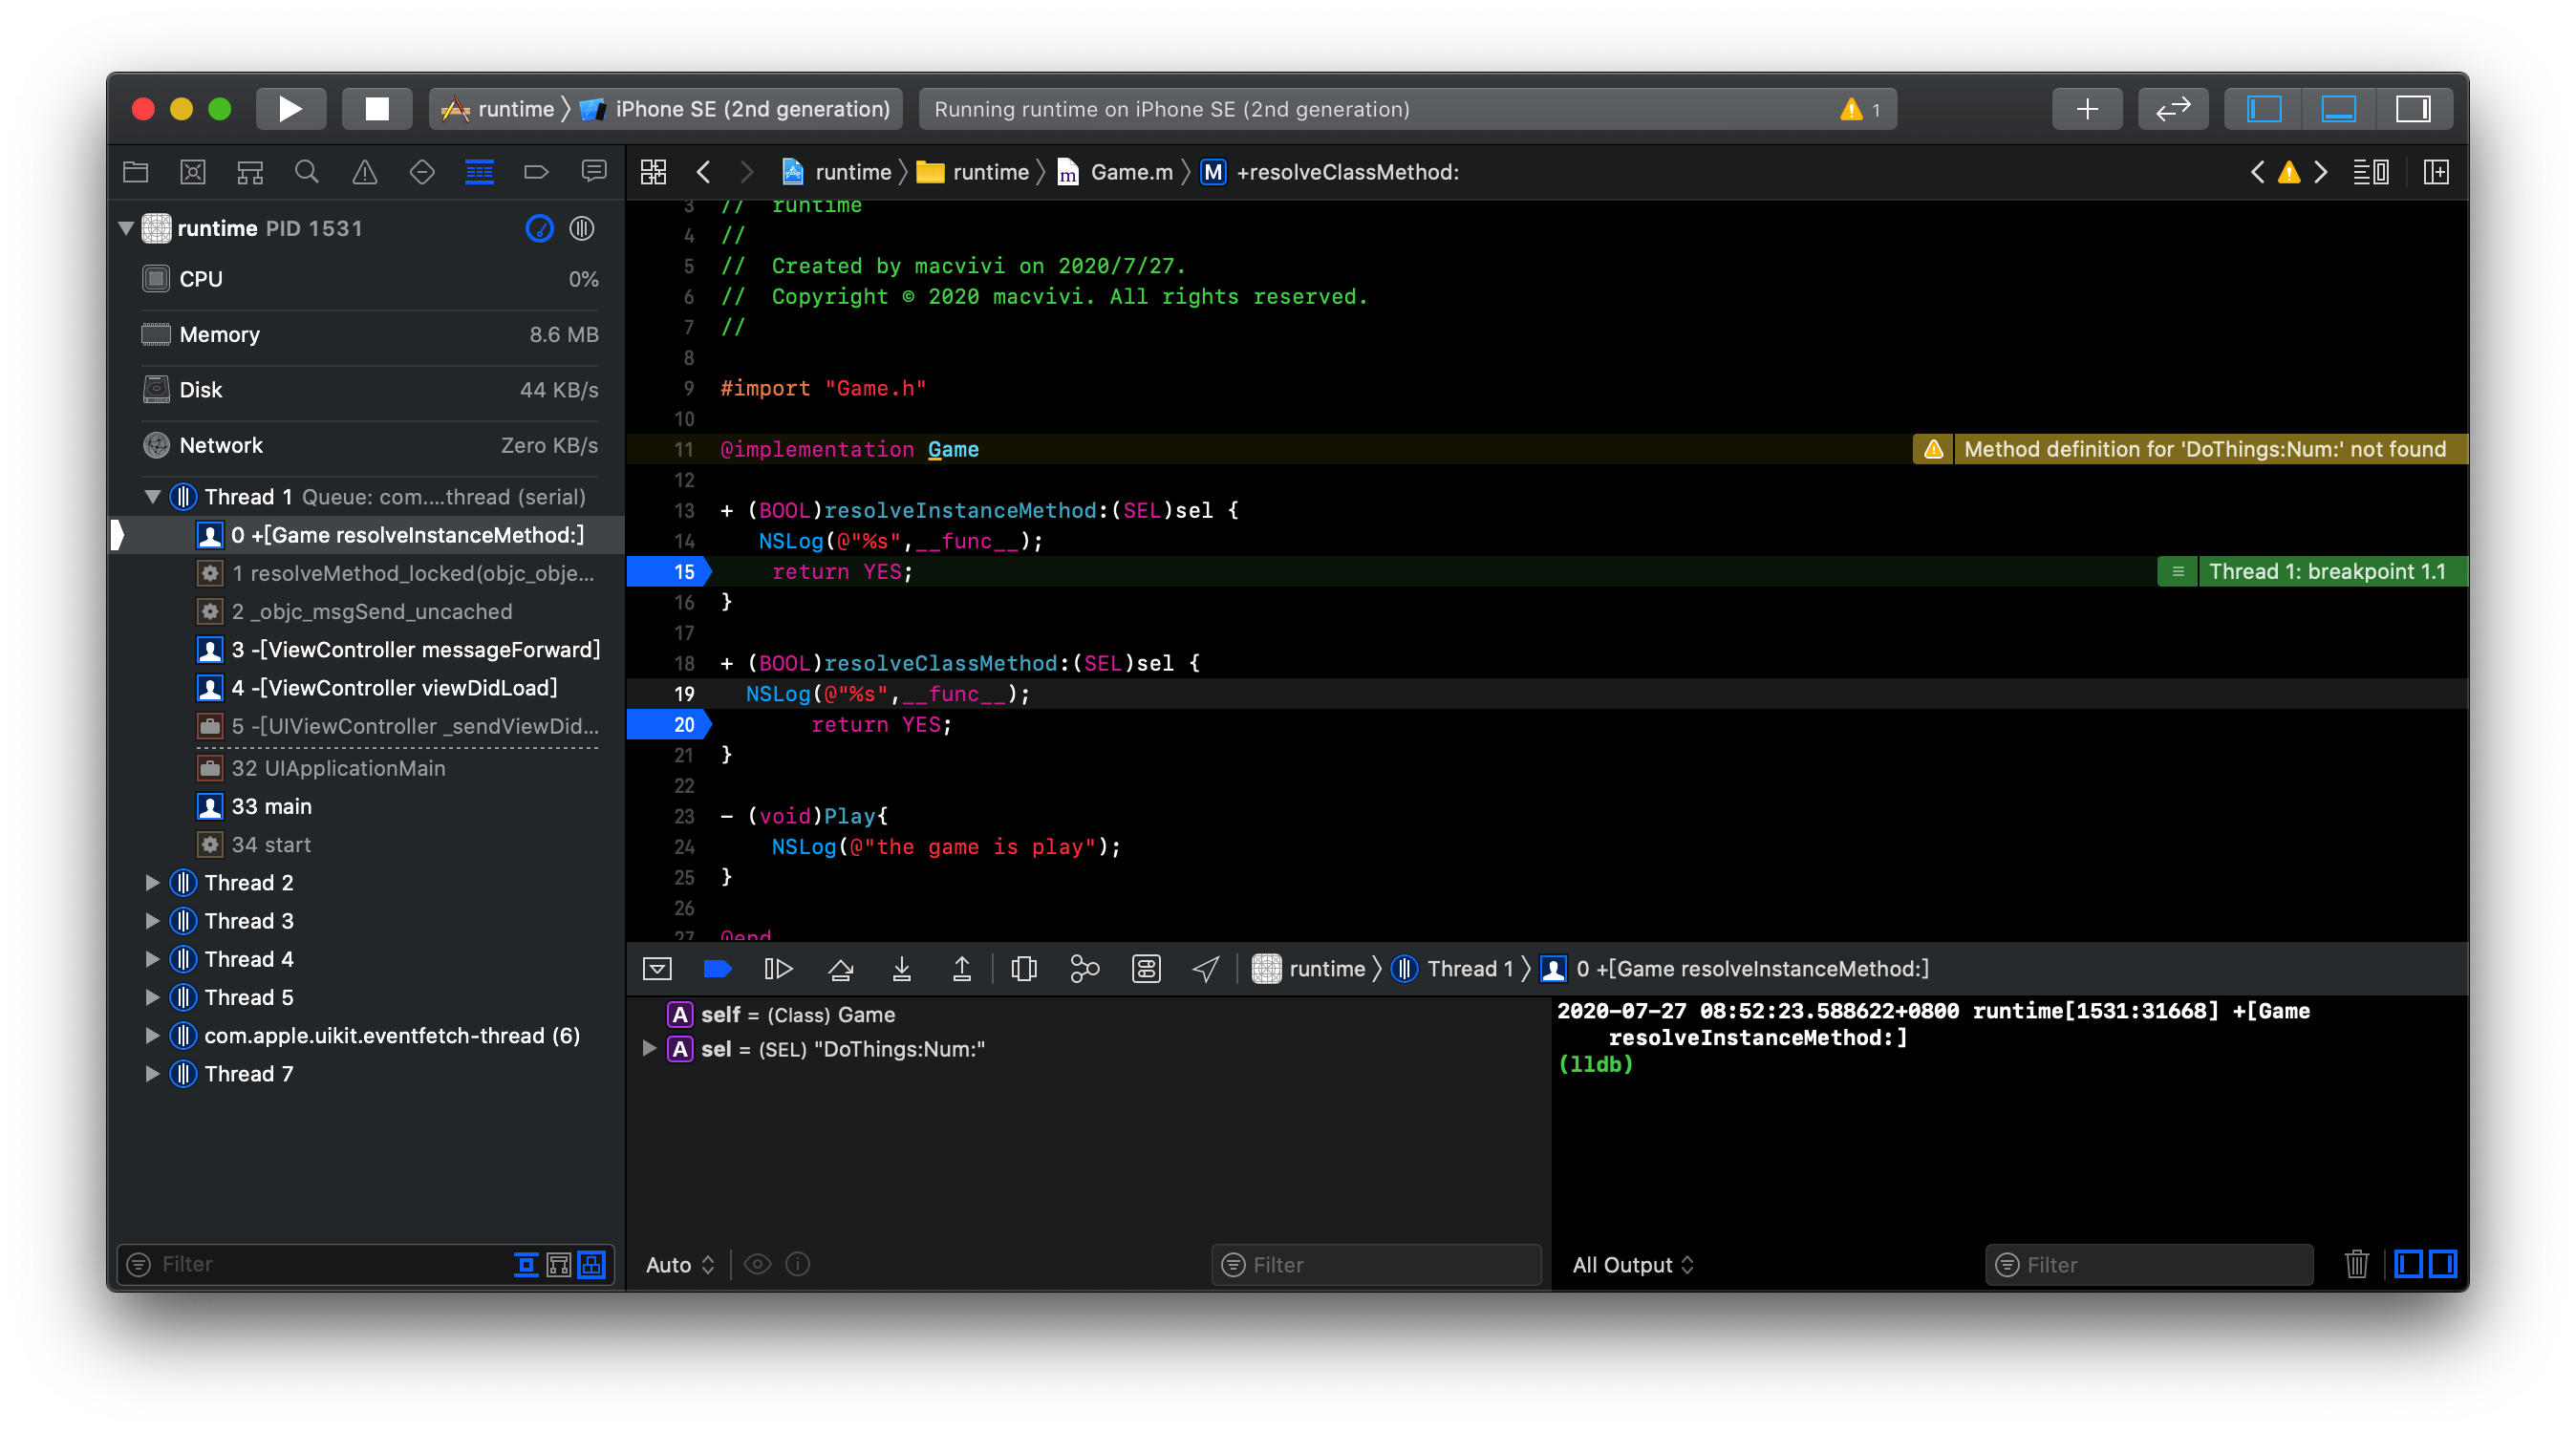Step out of the function
Viewport: 2576px width, 1433px height.
[x=961, y=968]
